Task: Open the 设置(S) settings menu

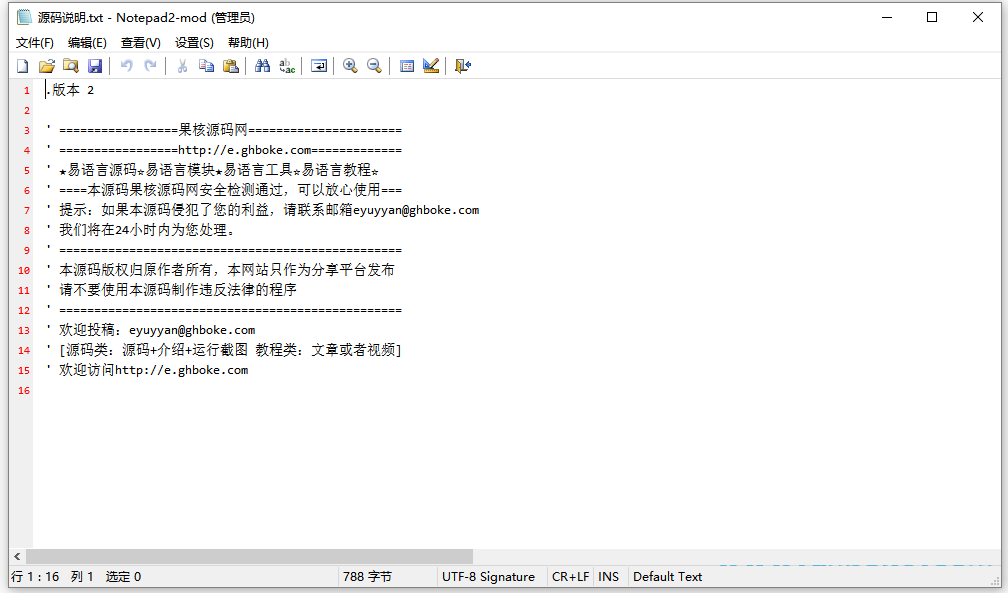Action: [194, 42]
